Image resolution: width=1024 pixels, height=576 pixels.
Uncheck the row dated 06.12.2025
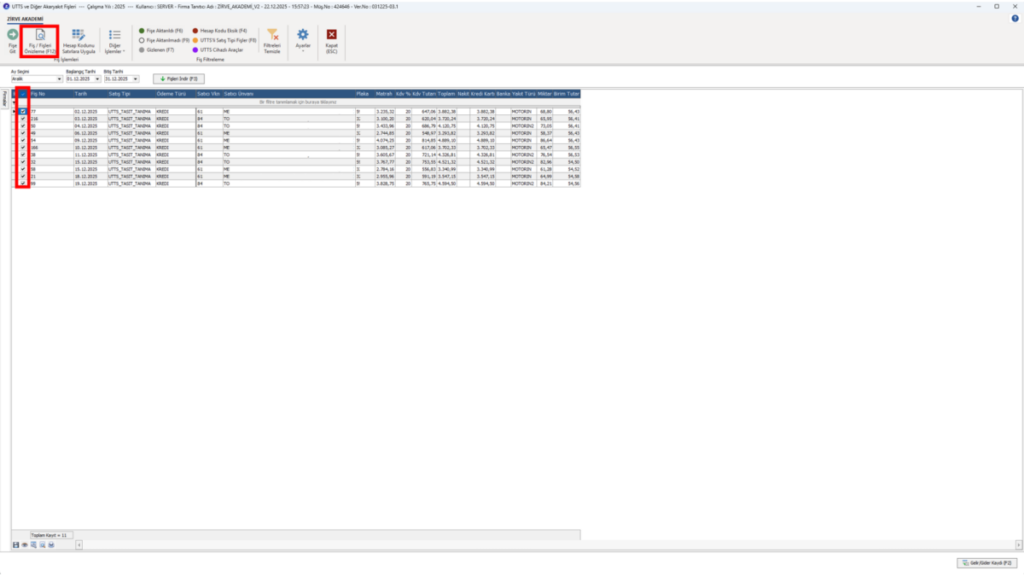coord(23,133)
